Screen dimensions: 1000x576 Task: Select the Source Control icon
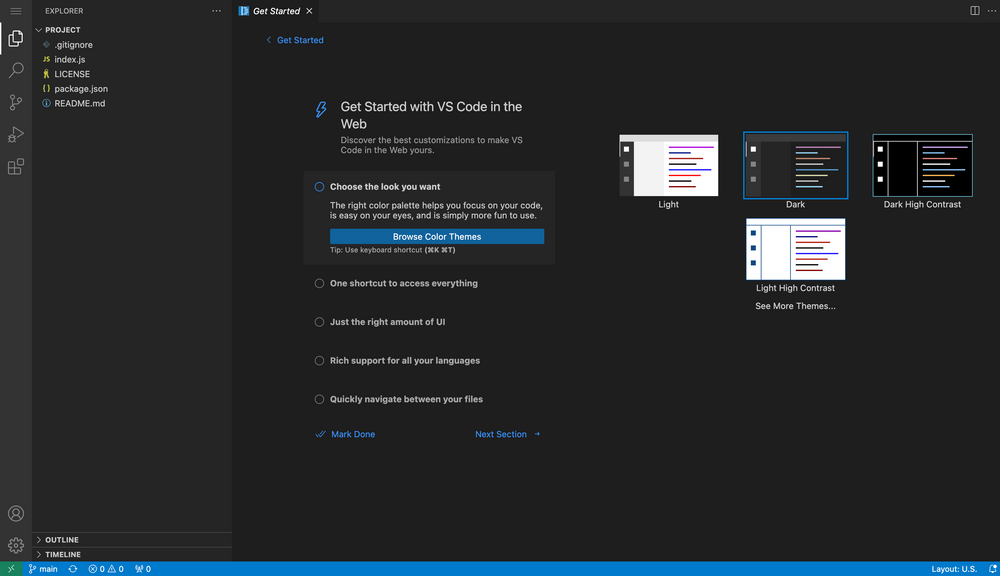15,102
